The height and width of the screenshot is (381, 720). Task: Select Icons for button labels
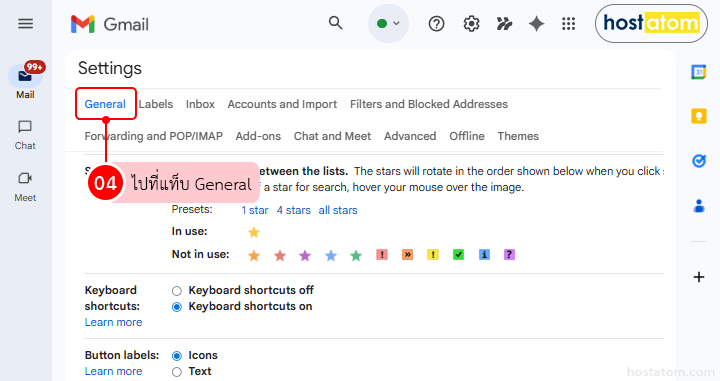coord(177,356)
